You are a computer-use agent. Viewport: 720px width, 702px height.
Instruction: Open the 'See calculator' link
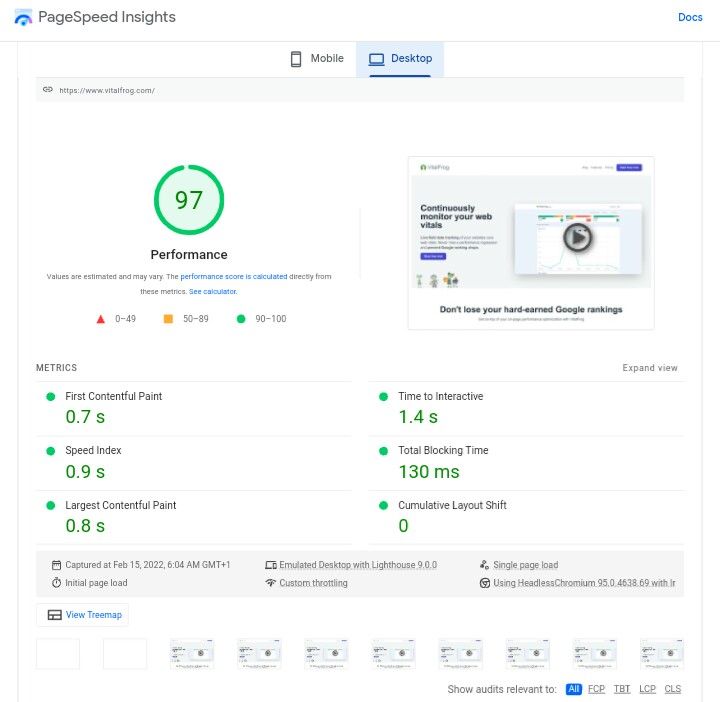[213, 292]
